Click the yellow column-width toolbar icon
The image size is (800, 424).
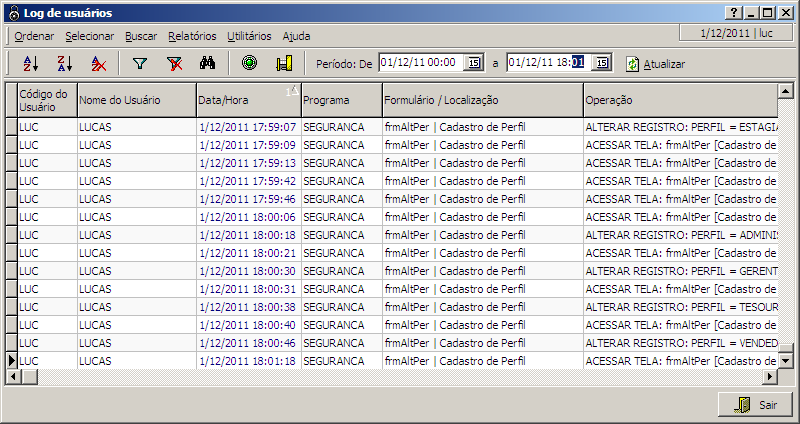point(283,63)
